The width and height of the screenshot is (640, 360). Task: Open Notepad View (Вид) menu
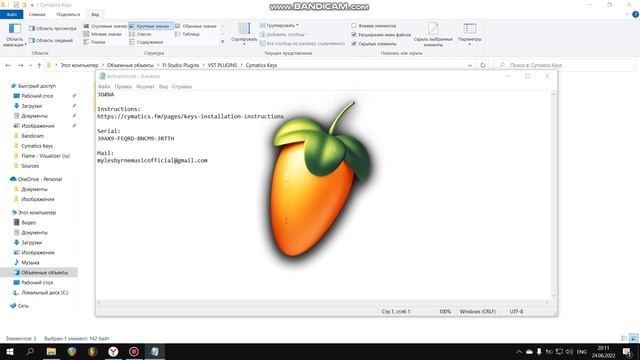point(163,87)
